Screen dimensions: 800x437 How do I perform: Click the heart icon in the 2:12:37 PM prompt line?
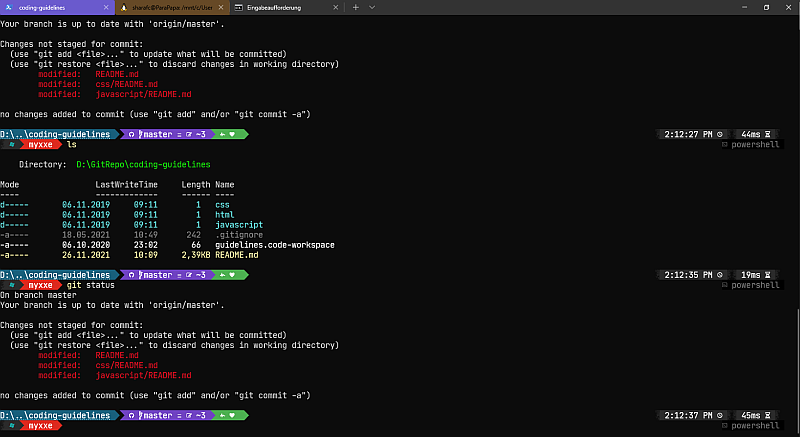232,416
